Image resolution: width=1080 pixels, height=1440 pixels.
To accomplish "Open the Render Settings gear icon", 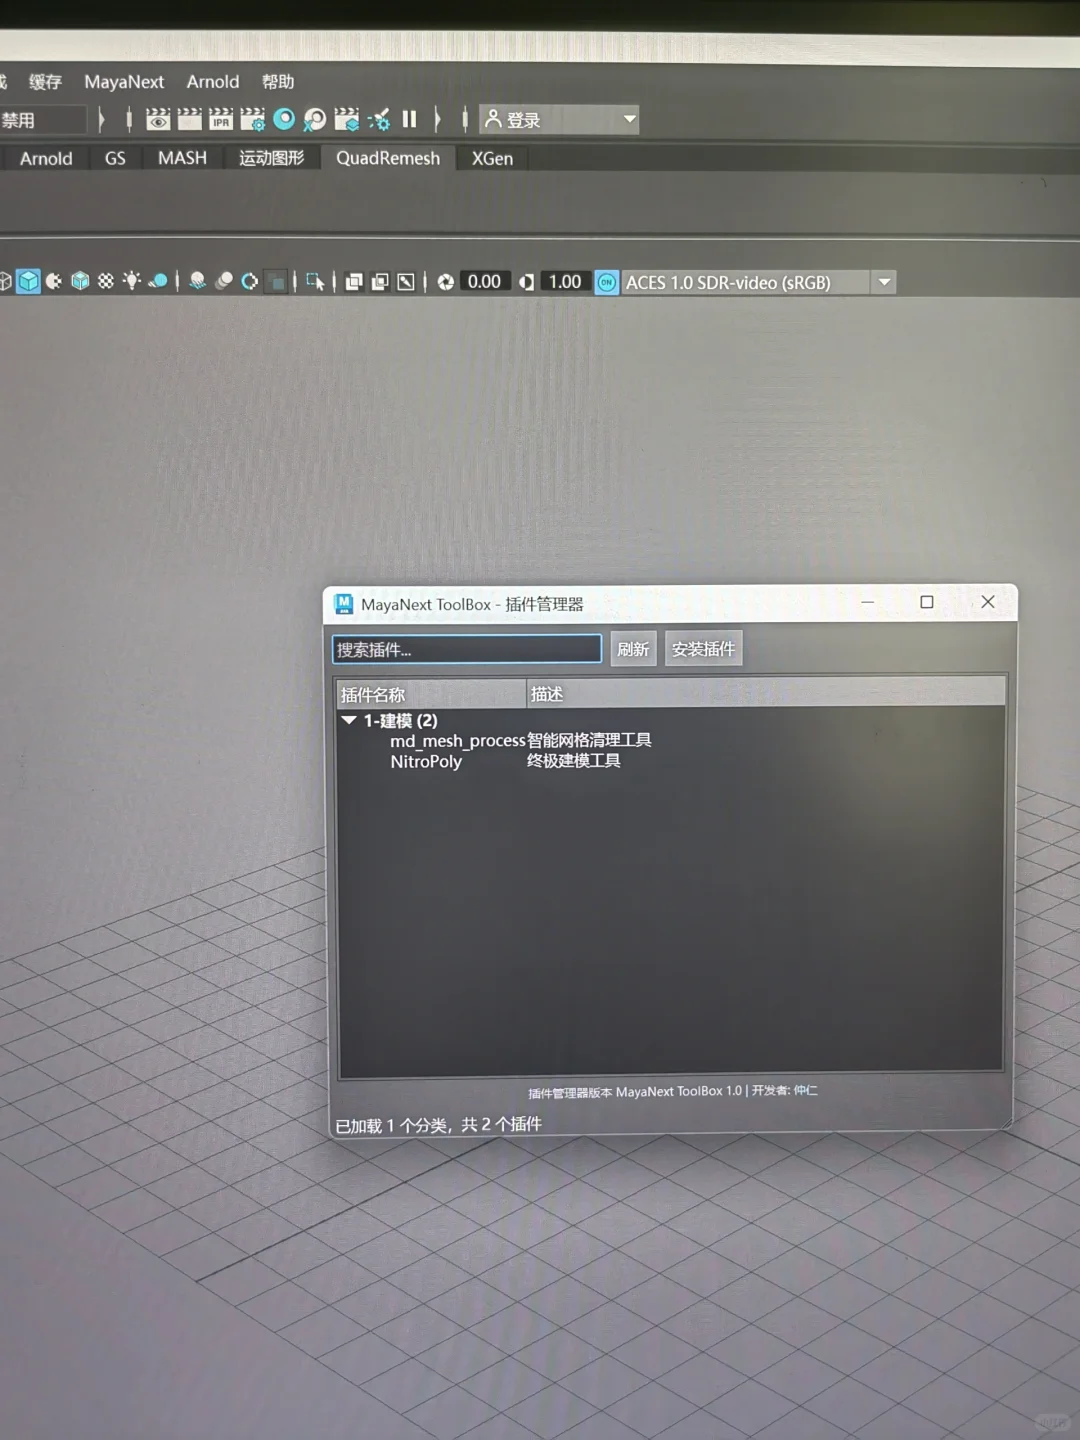I will pos(253,119).
